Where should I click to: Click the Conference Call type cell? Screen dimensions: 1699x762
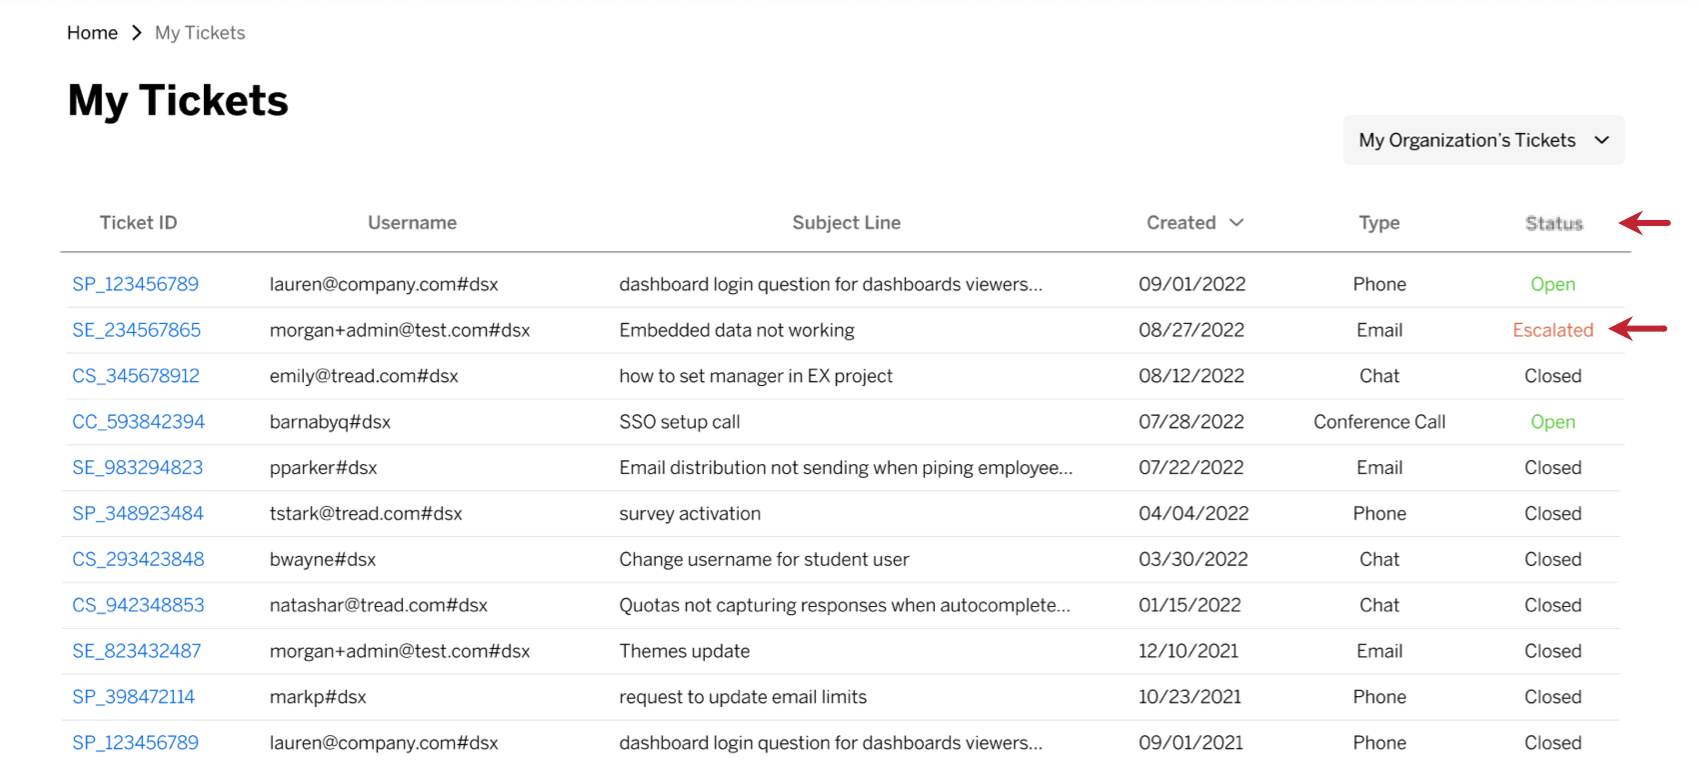tap(1380, 422)
